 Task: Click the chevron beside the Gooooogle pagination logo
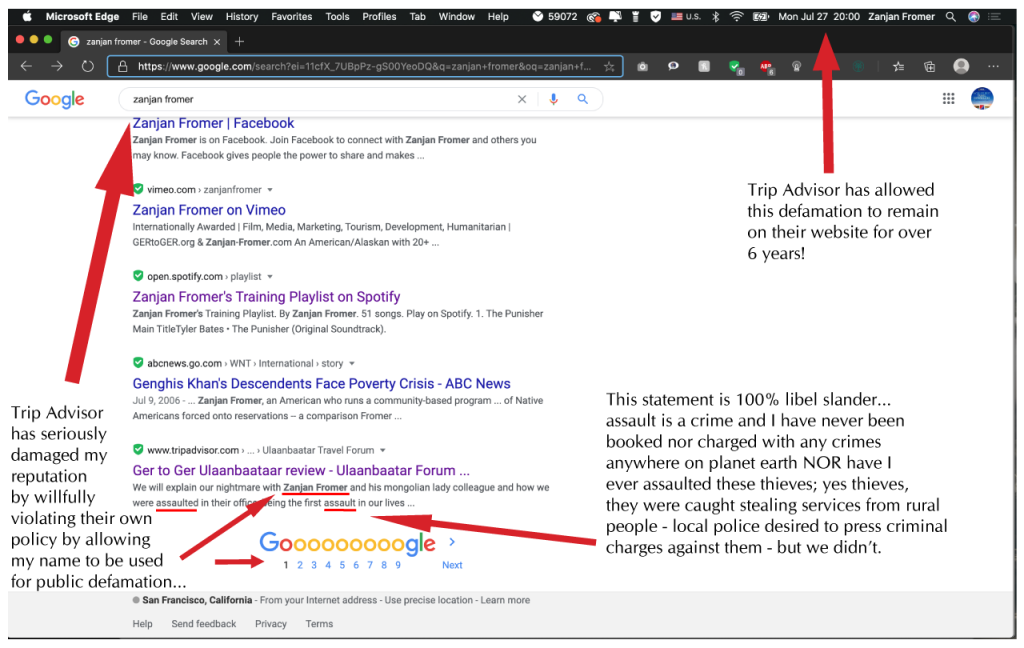pos(452,542)
